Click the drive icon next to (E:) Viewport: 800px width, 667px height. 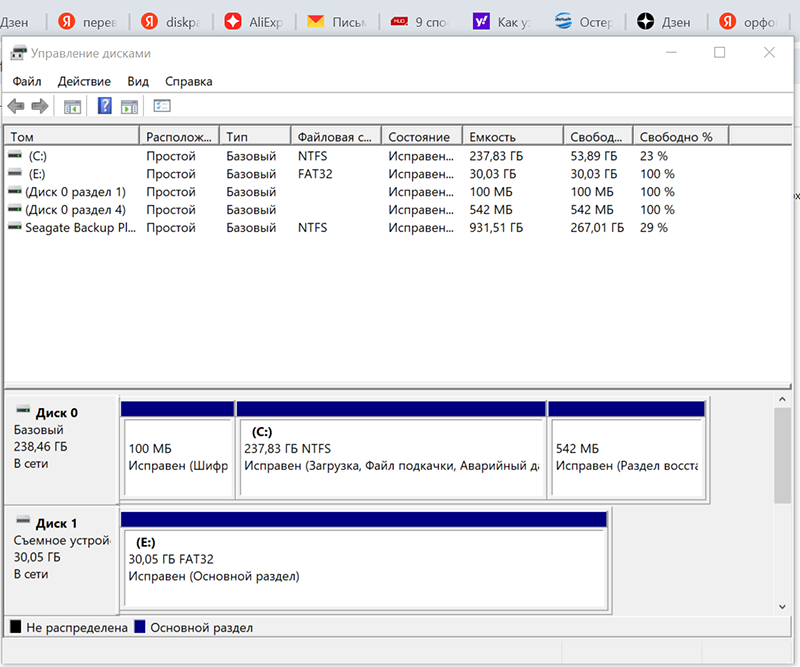tap(15, 172)
